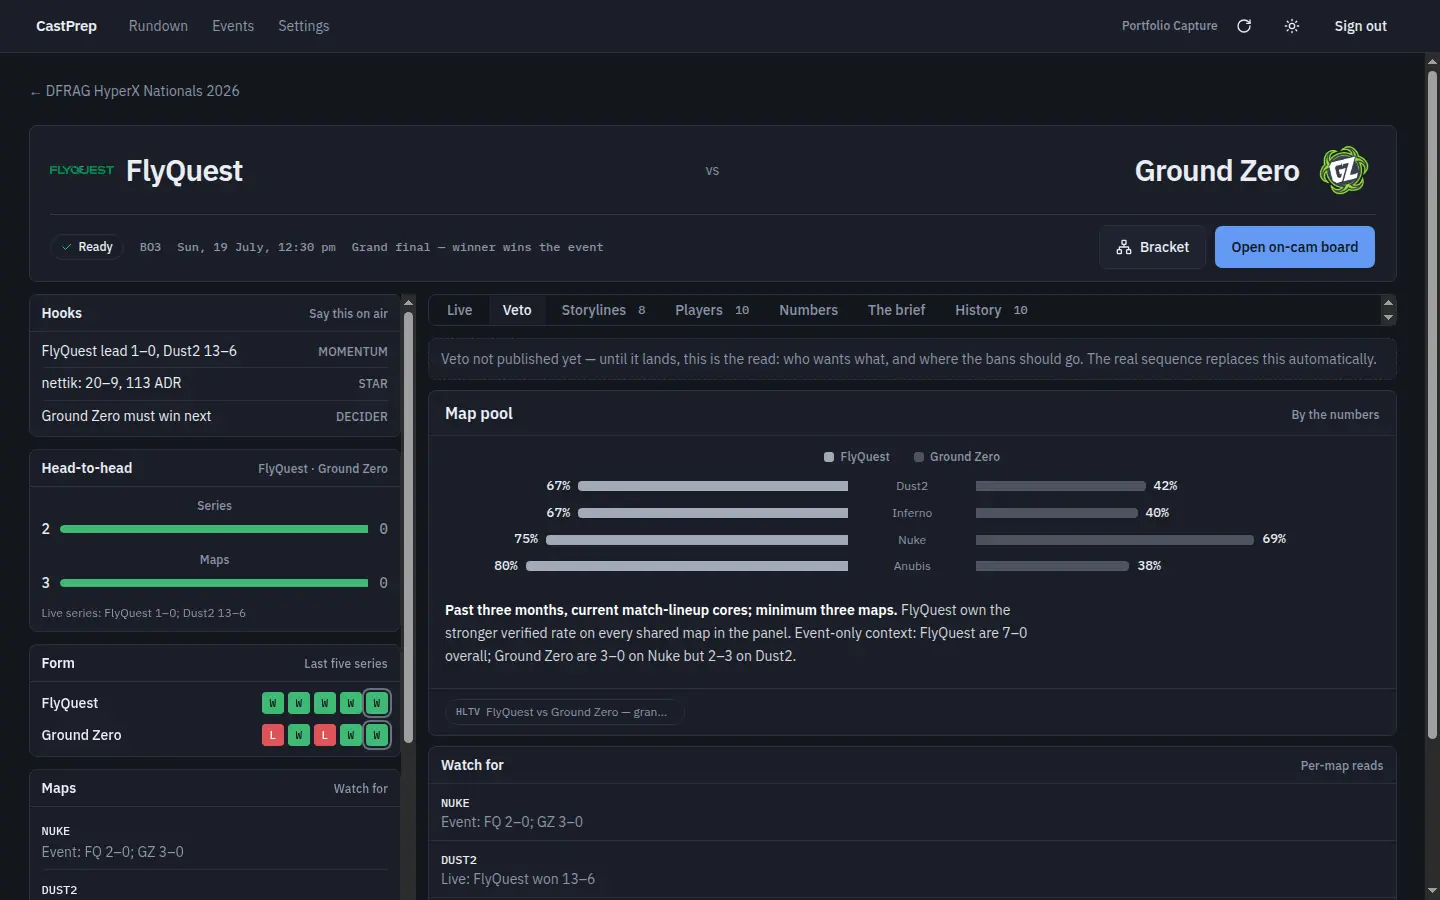The width and height of the screenshot is (1440, 900).
Task: Click the refresh icon beside Portfolio Capture
Action: tap(1244, 26)
